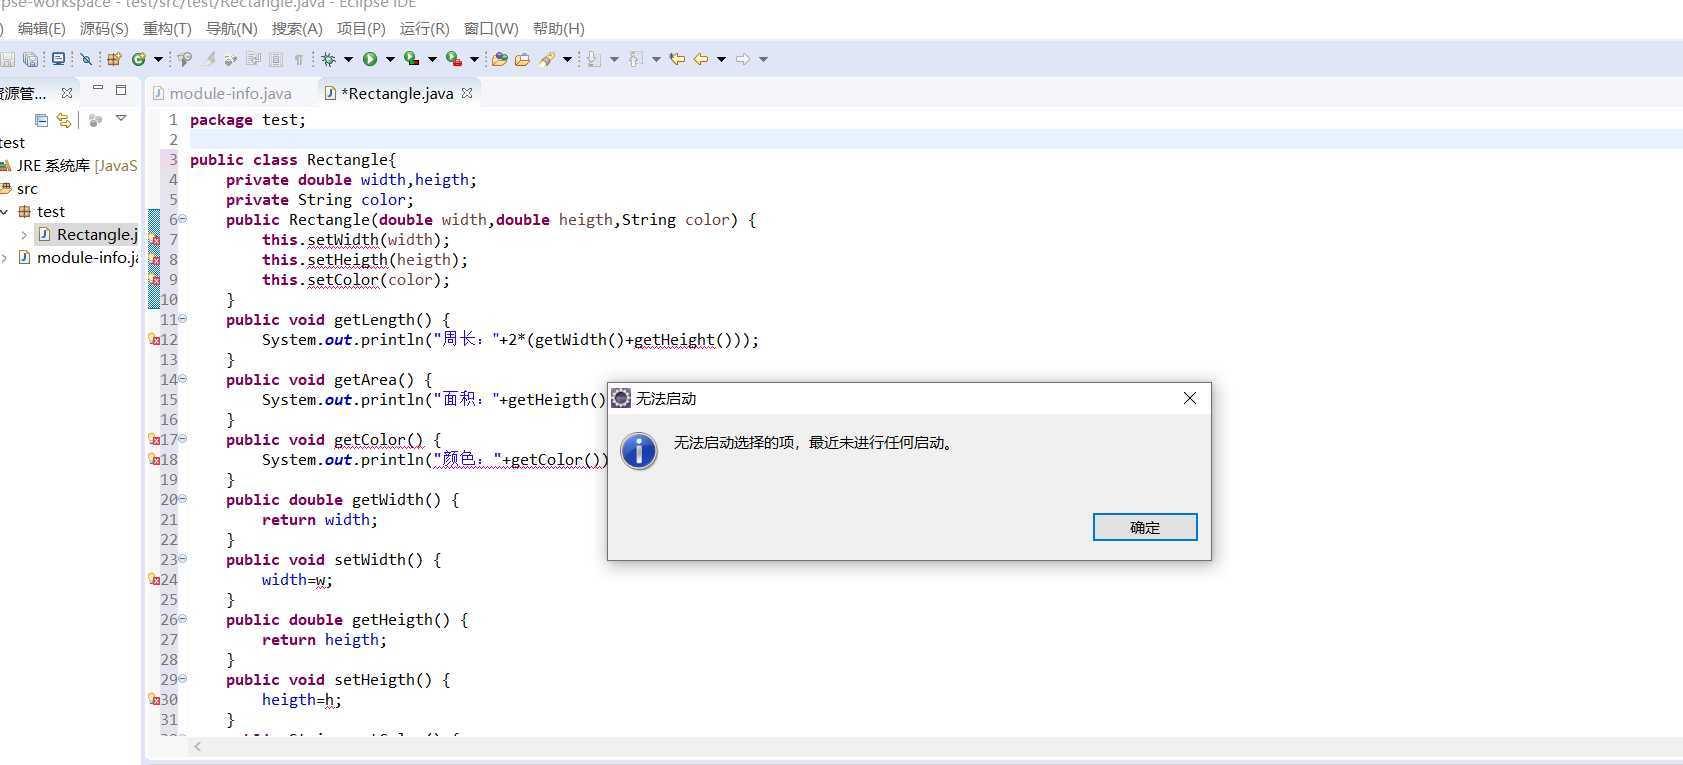
Task: Open the 源码(S) menu
Action: (104, 29)
